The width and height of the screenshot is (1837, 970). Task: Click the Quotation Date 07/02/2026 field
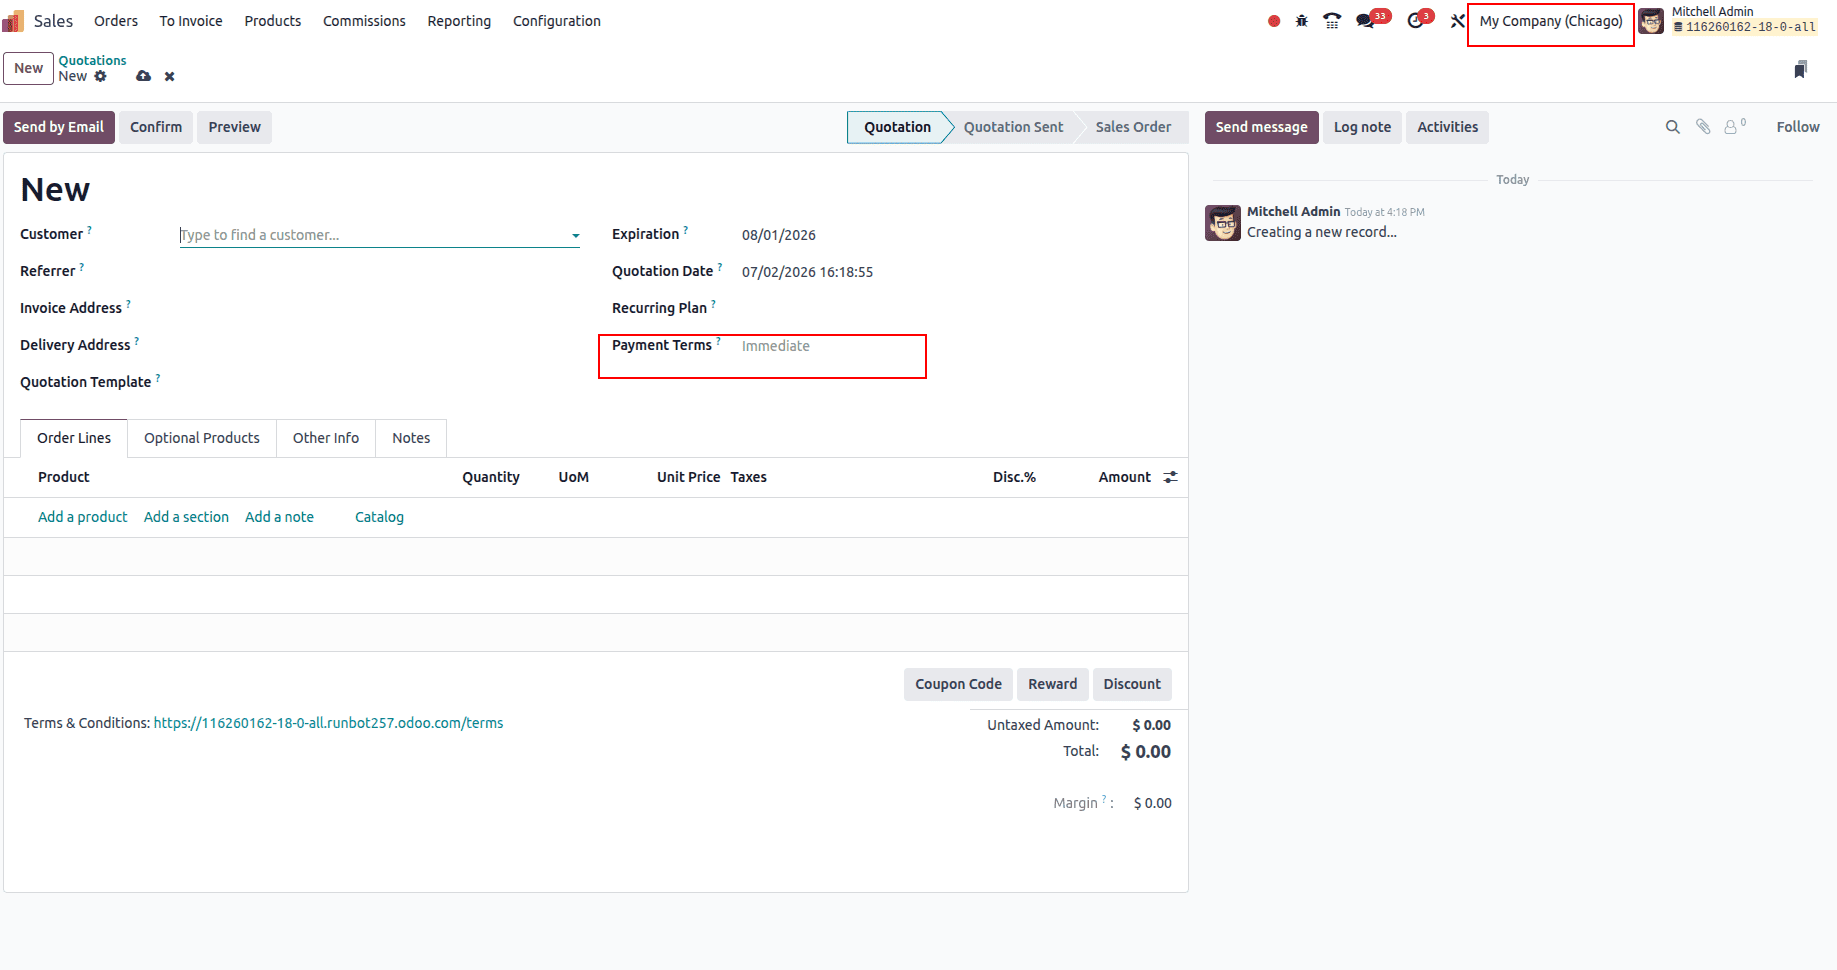pyautogui.click(x=807, y=272)
